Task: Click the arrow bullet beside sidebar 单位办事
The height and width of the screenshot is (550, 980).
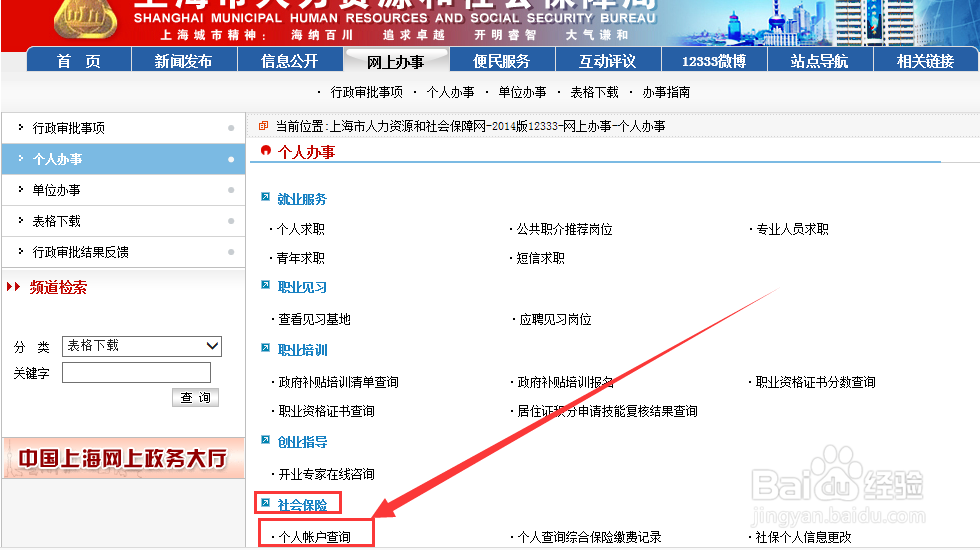Action: pos(21,189)
